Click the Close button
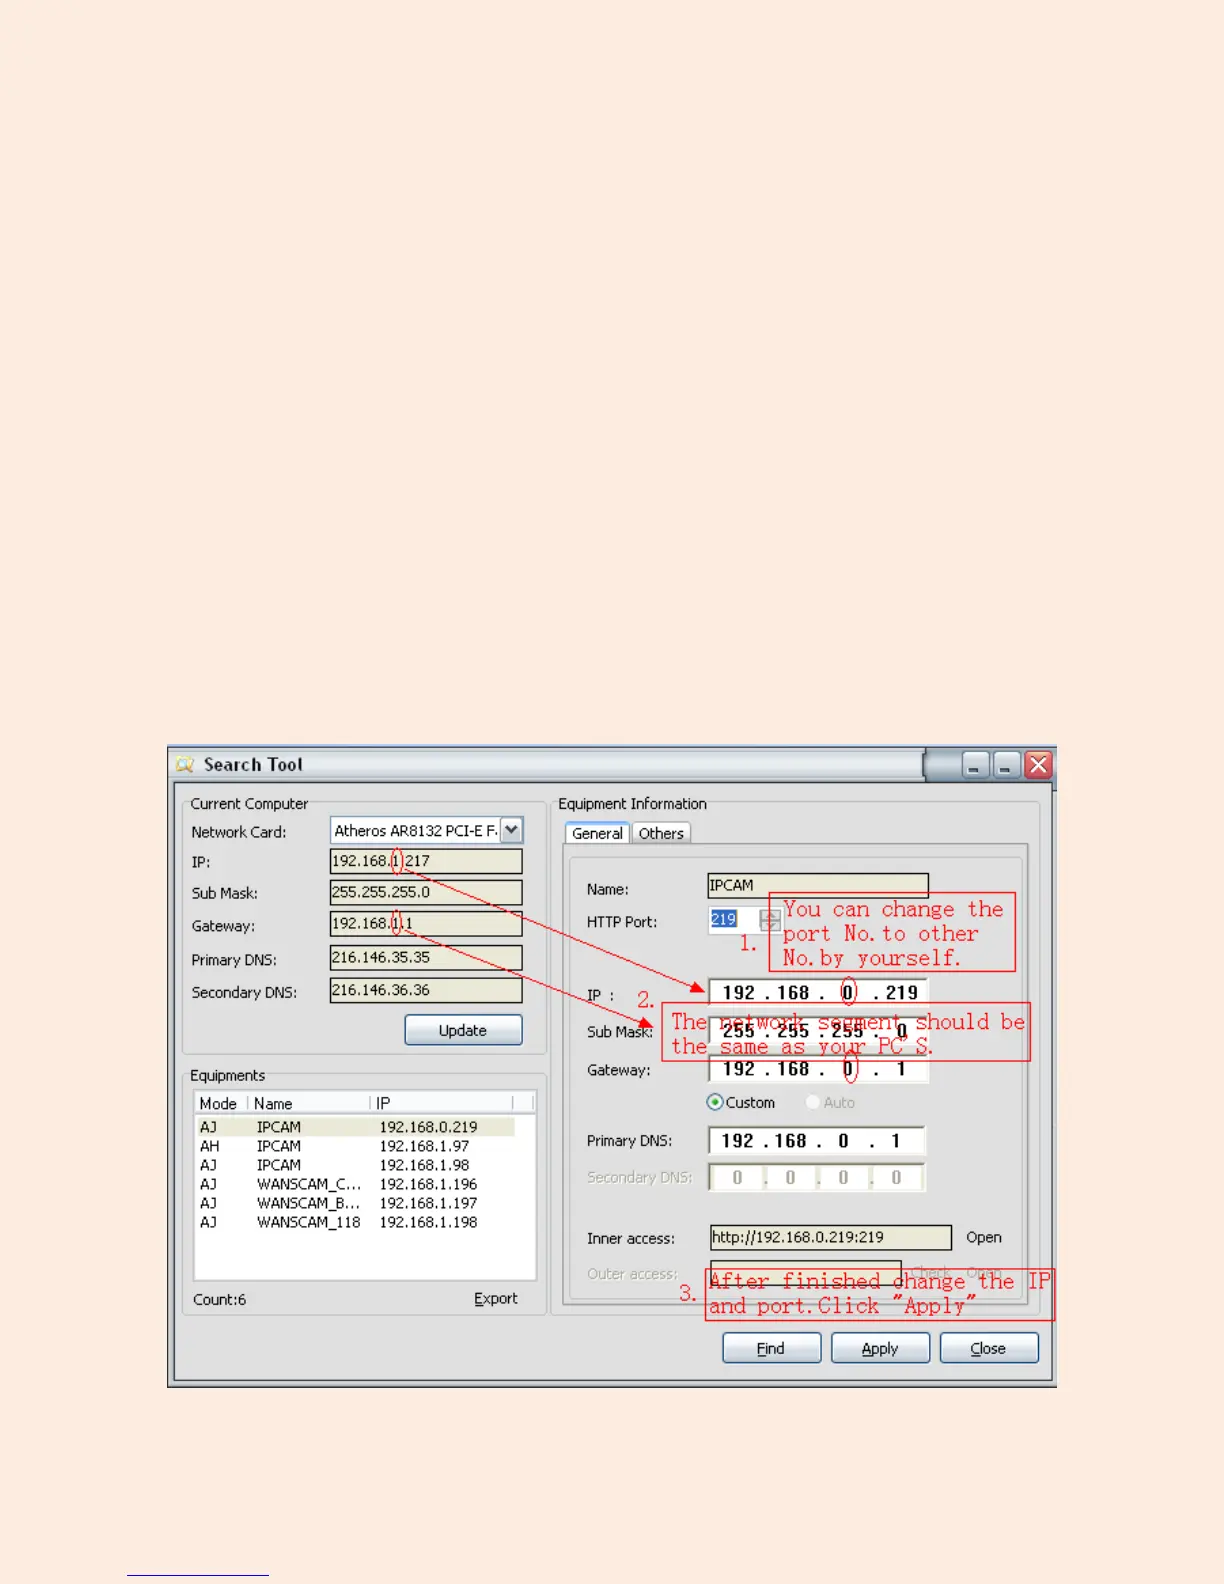 (x=988, y=1348)
